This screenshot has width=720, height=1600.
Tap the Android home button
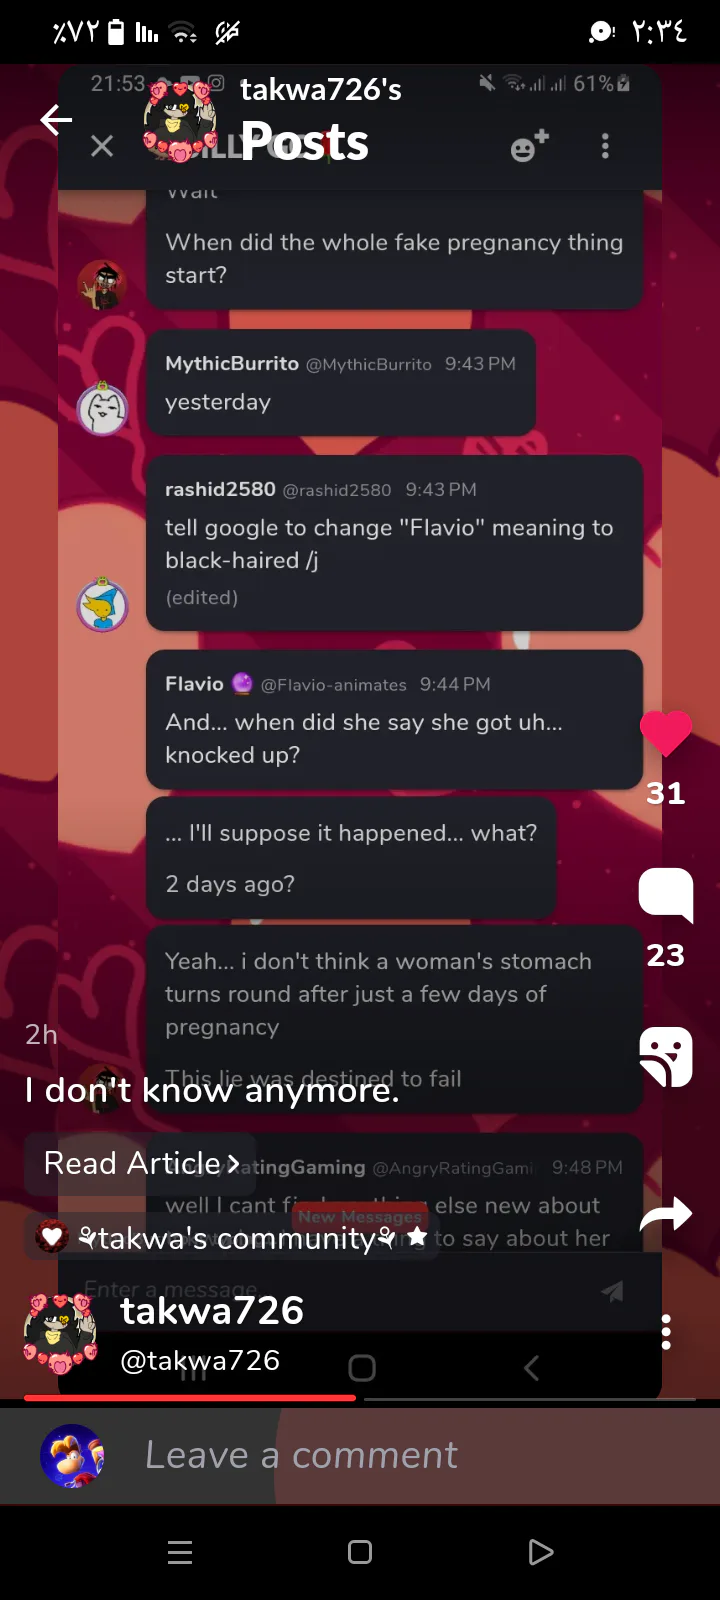[x=360, y=1552]
